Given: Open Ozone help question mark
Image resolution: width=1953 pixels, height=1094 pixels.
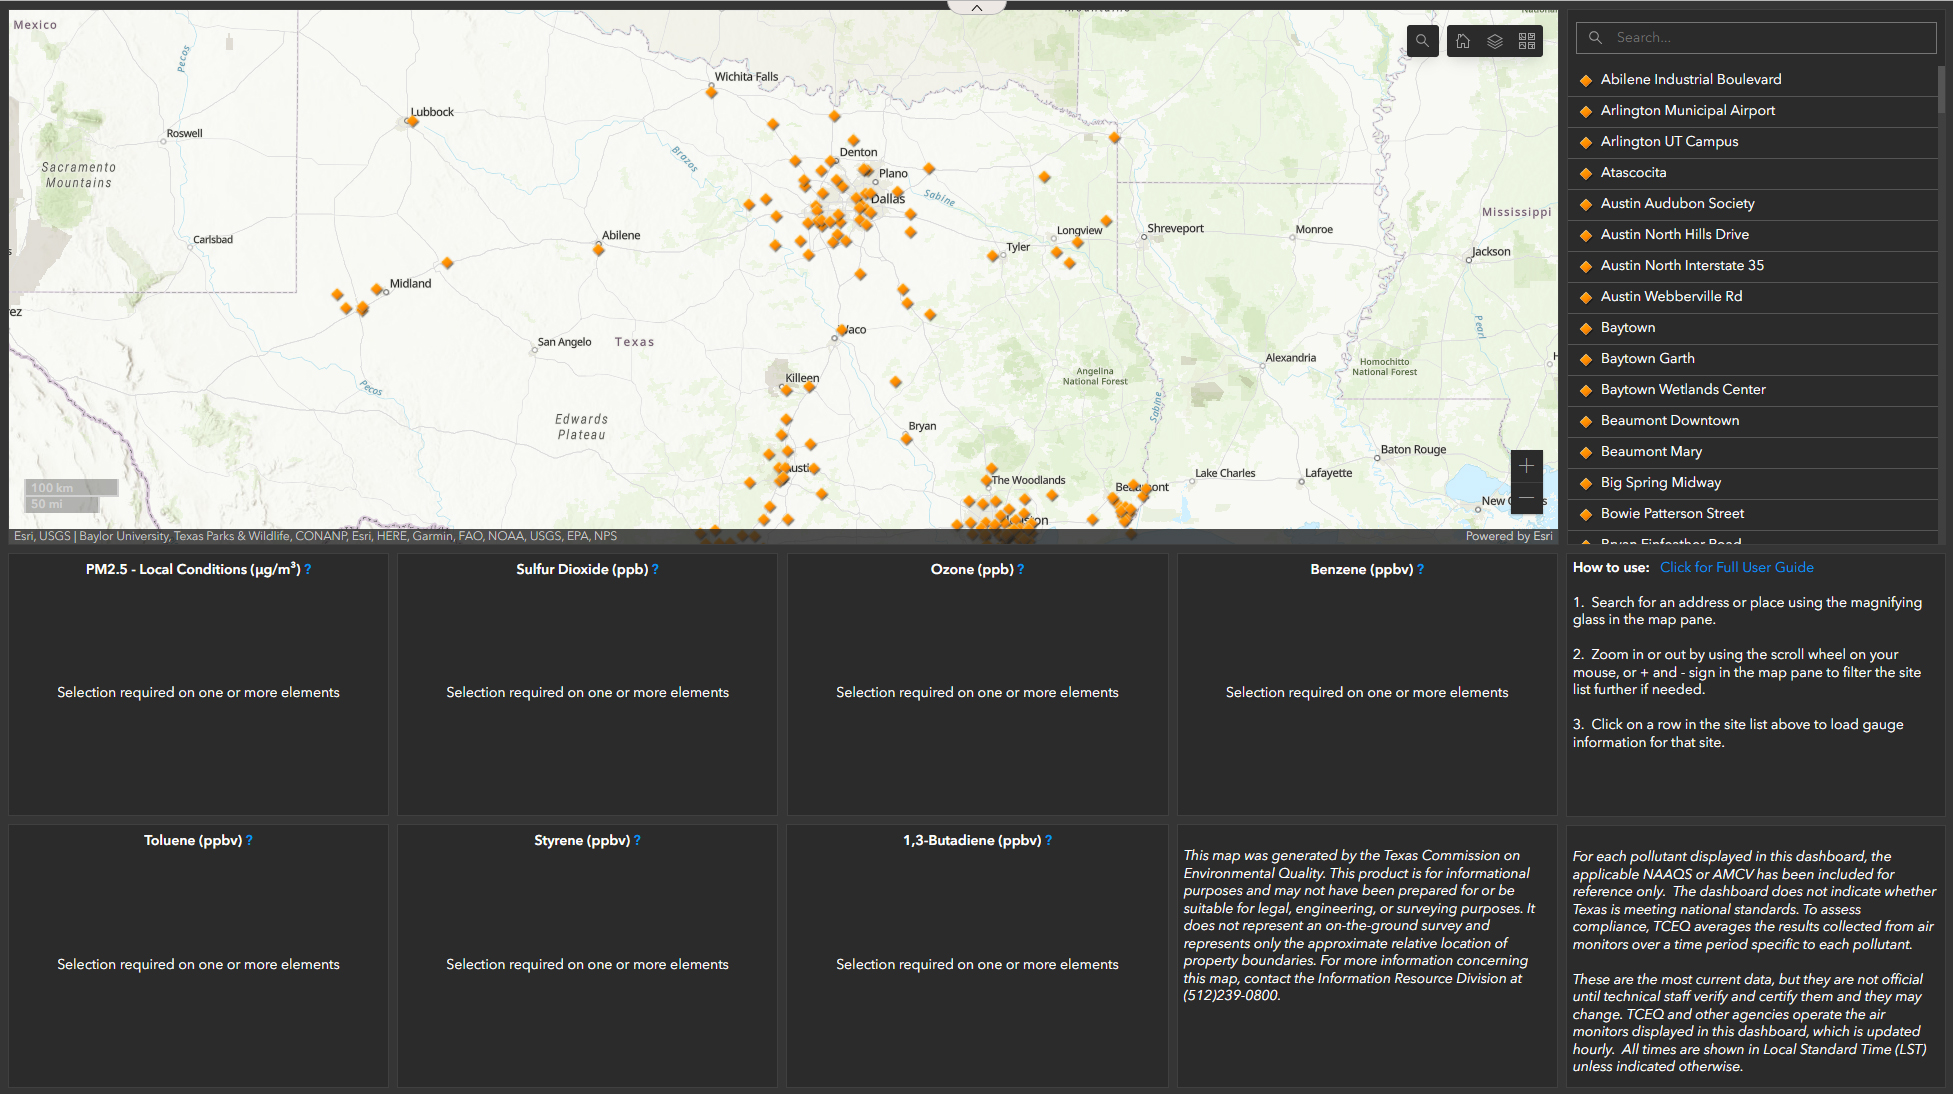Looking at the screenshot, I should (1020, 569).
